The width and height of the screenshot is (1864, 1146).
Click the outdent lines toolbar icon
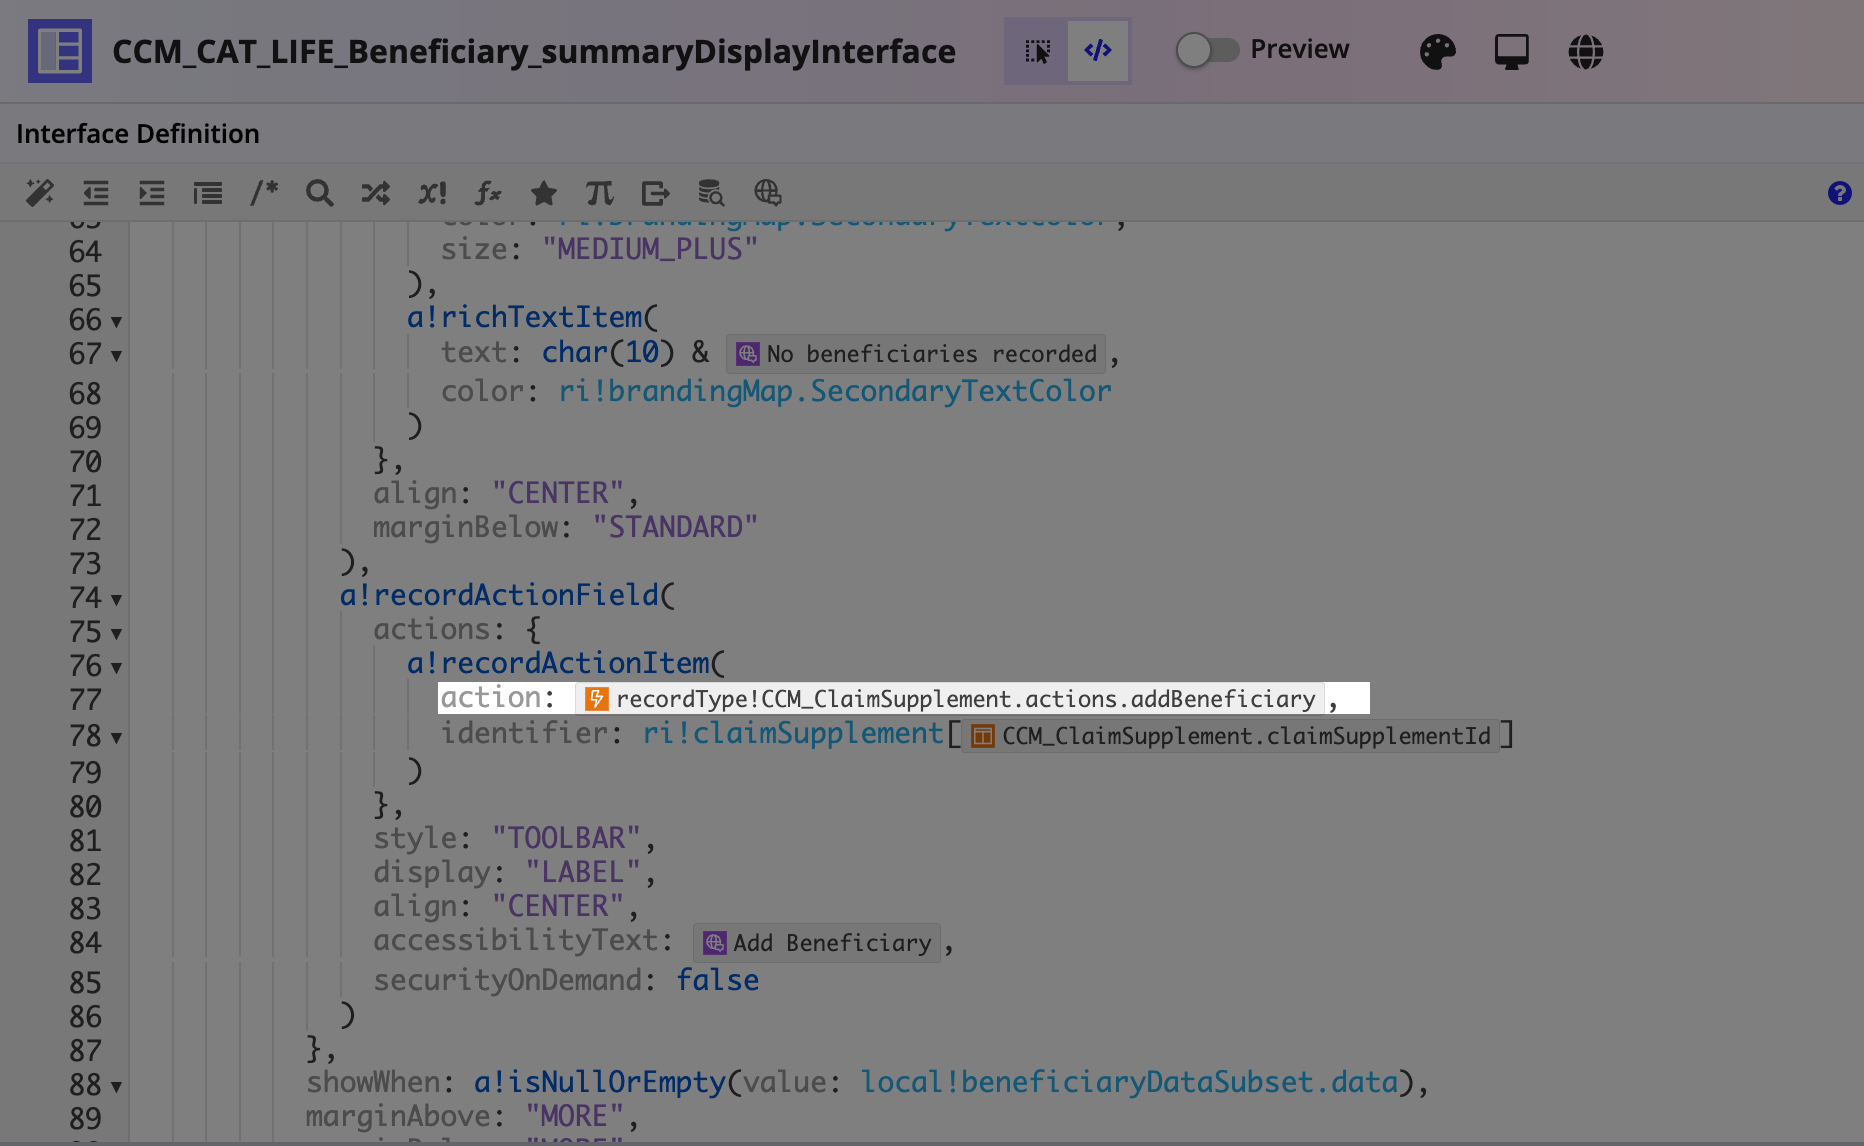96,192
